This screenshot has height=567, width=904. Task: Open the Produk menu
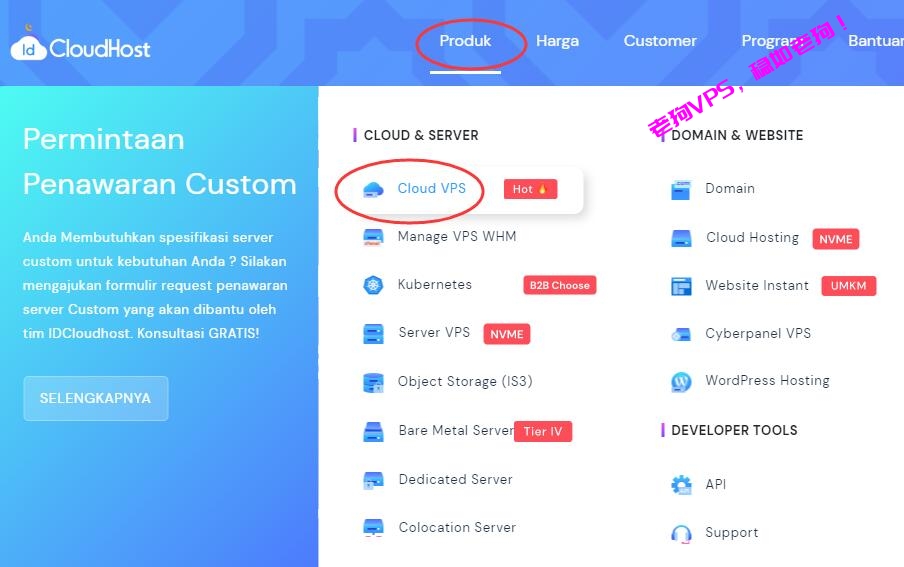tap(465, 41)
